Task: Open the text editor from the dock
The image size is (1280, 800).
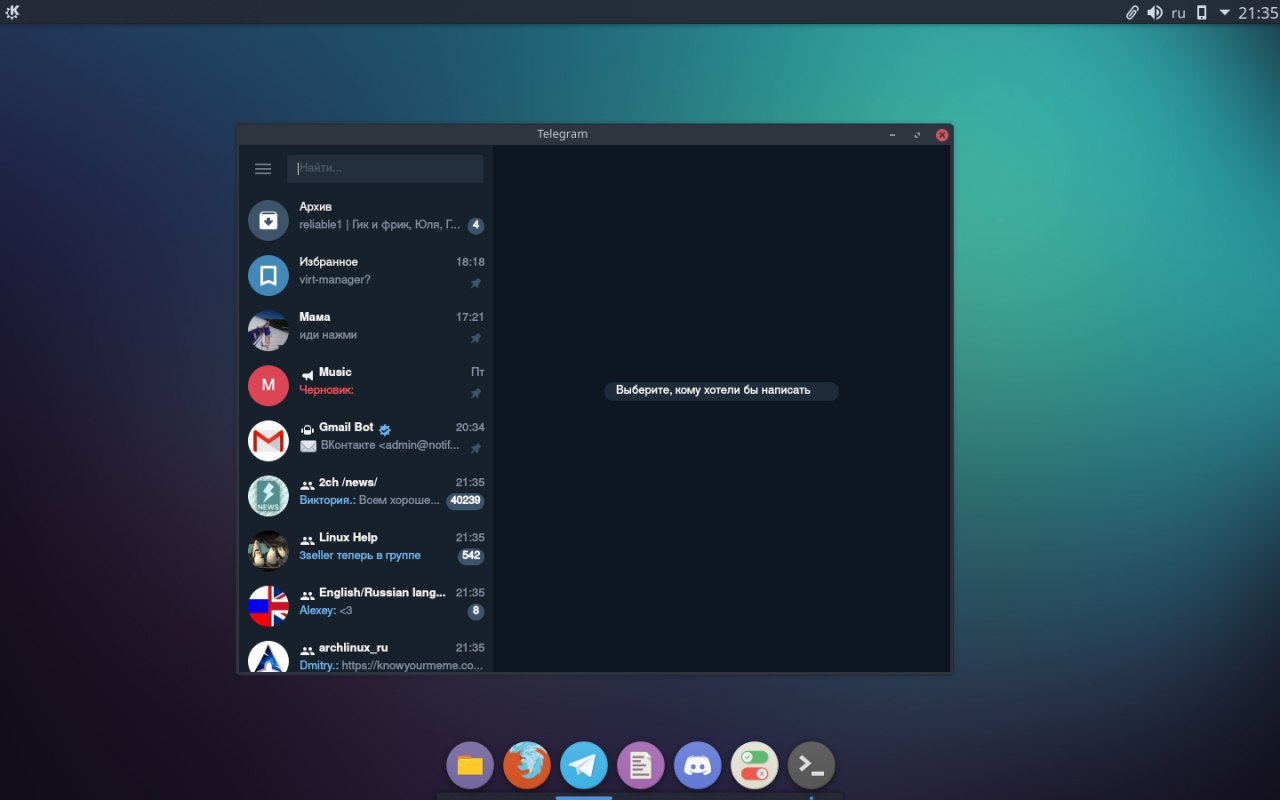Action: 641,766
